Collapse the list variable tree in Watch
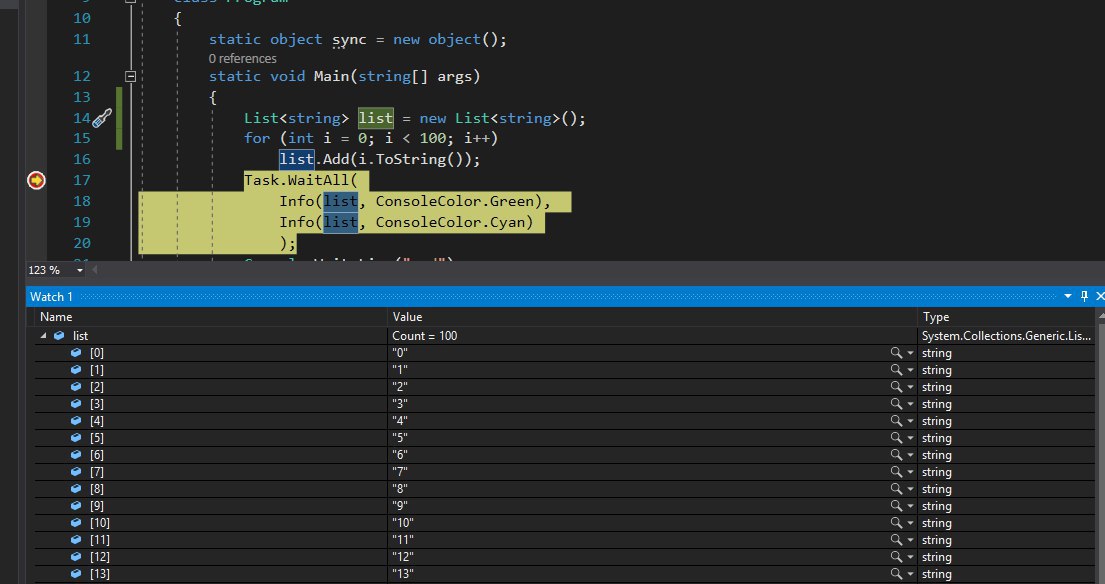The width and height of the screenshot is (1105, 584). coord(43,336)
